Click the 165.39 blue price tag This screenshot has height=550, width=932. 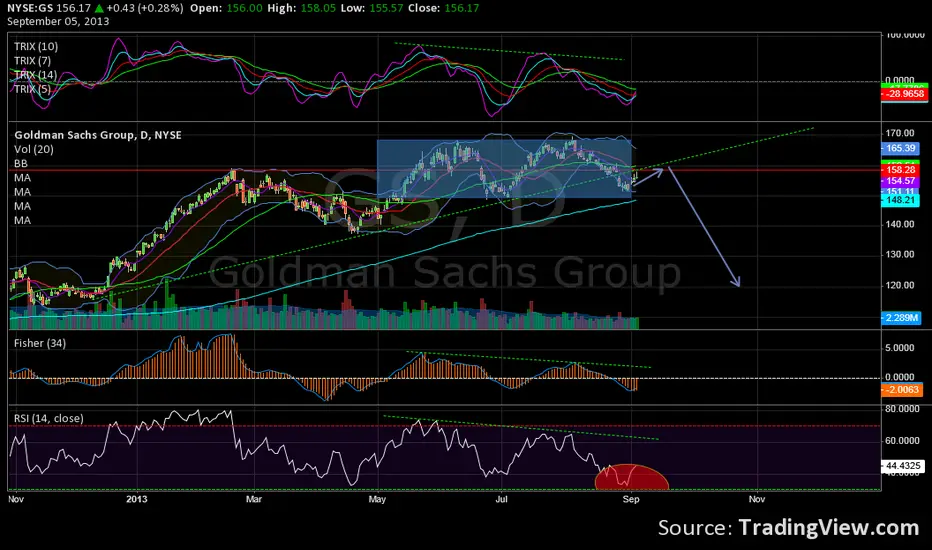pyautogui.click(x=900, y=148)
